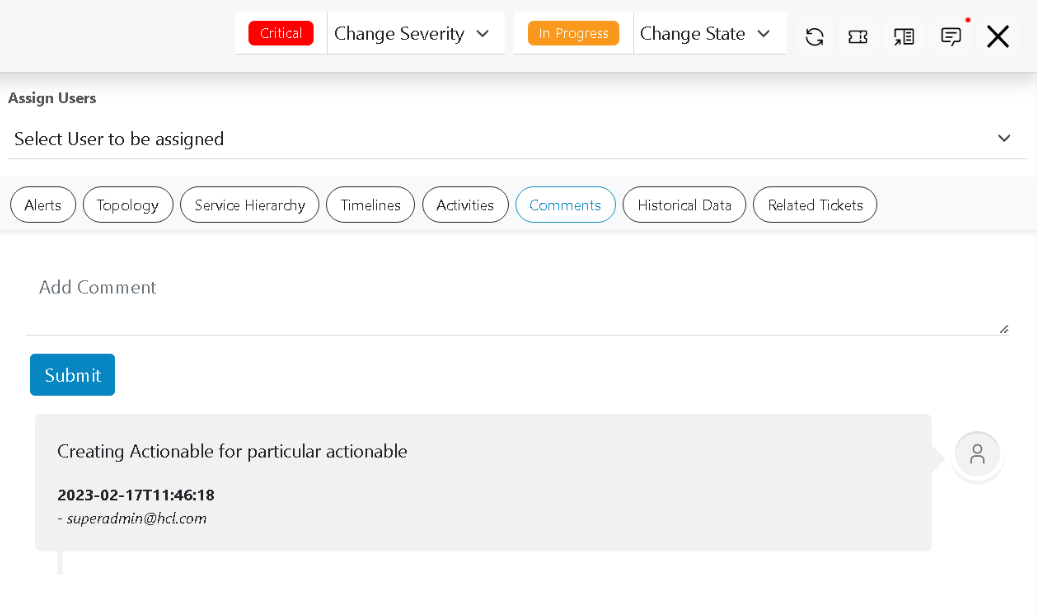Open the Change State dropdown

[707, 34]
